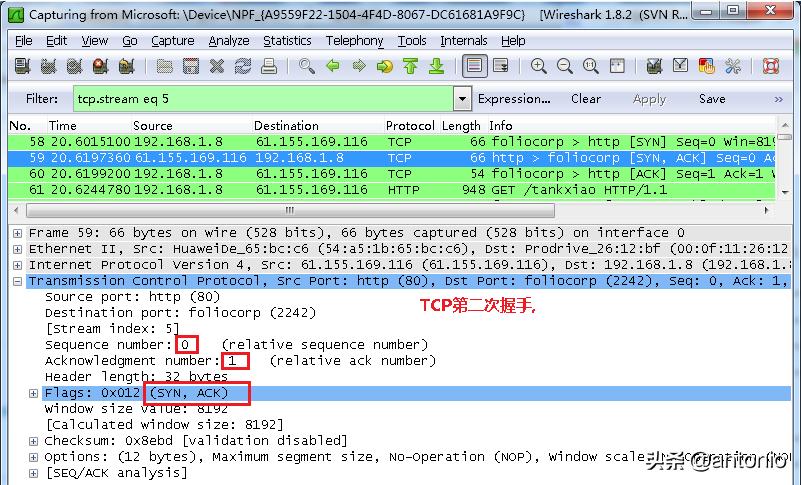Viewport: 801px width, 485px height.
Task: Expand the Frame 59 tree node
Action: (x=17, y=233)
